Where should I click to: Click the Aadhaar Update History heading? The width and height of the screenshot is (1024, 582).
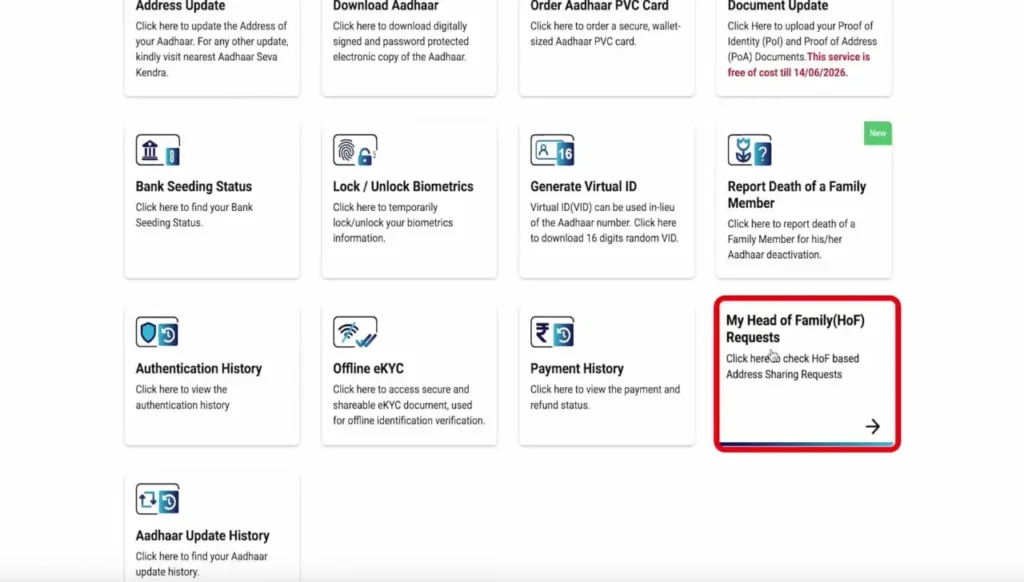pos(202,536)
